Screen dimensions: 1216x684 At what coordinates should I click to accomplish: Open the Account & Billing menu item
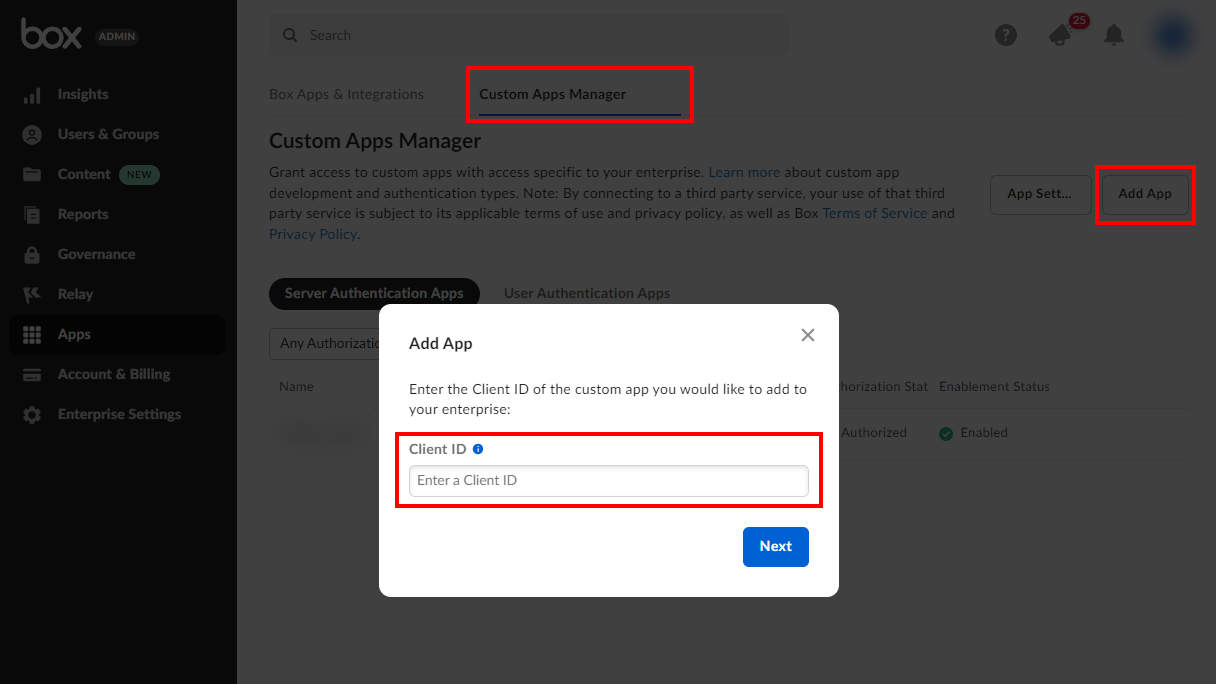click(114, 375)
